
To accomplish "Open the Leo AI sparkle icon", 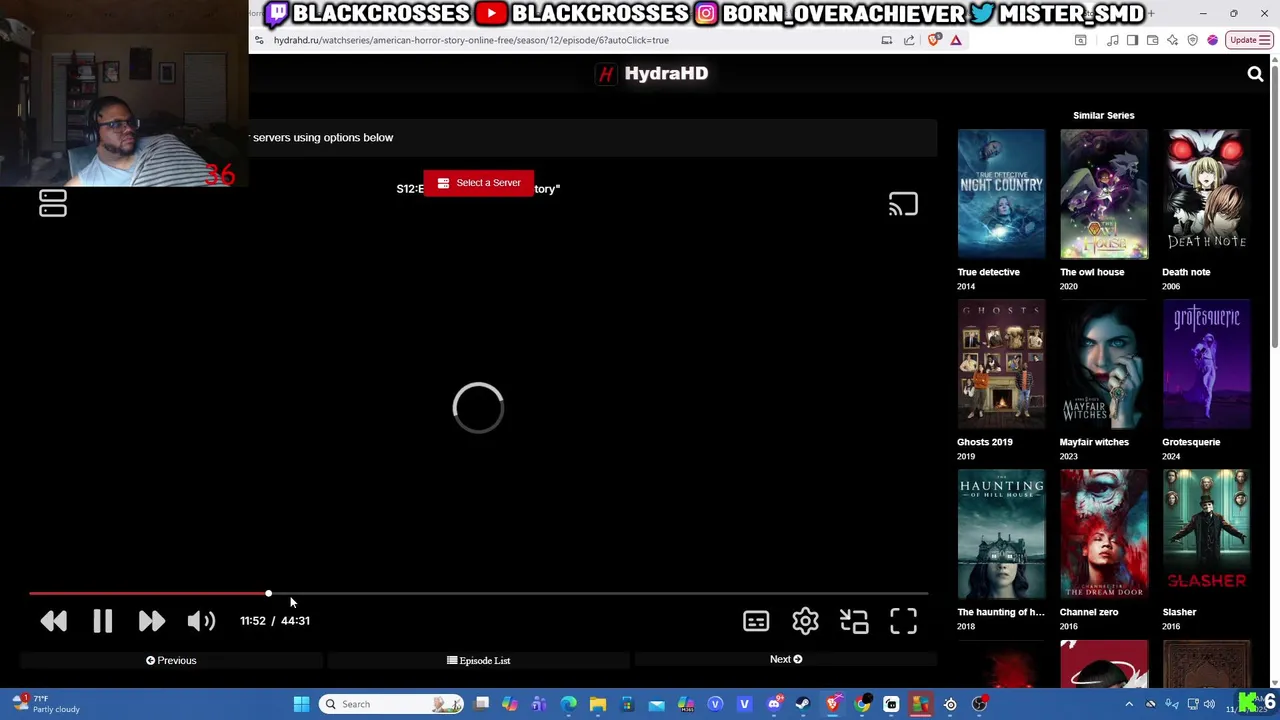I will point(1172,40).
